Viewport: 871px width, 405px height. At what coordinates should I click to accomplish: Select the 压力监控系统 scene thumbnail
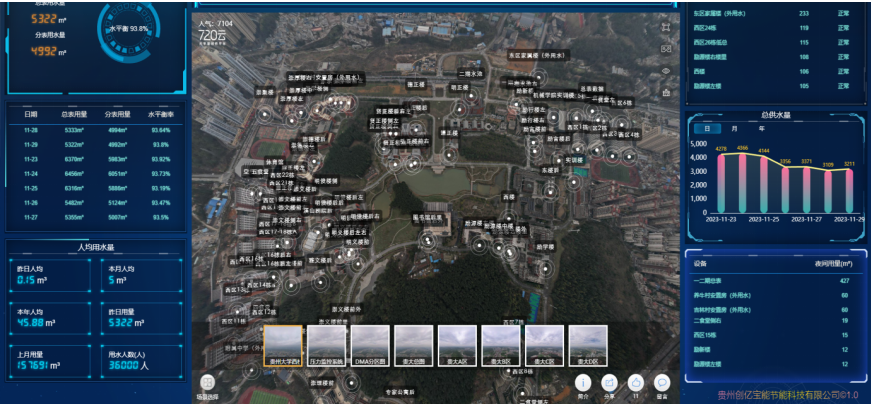327,345
